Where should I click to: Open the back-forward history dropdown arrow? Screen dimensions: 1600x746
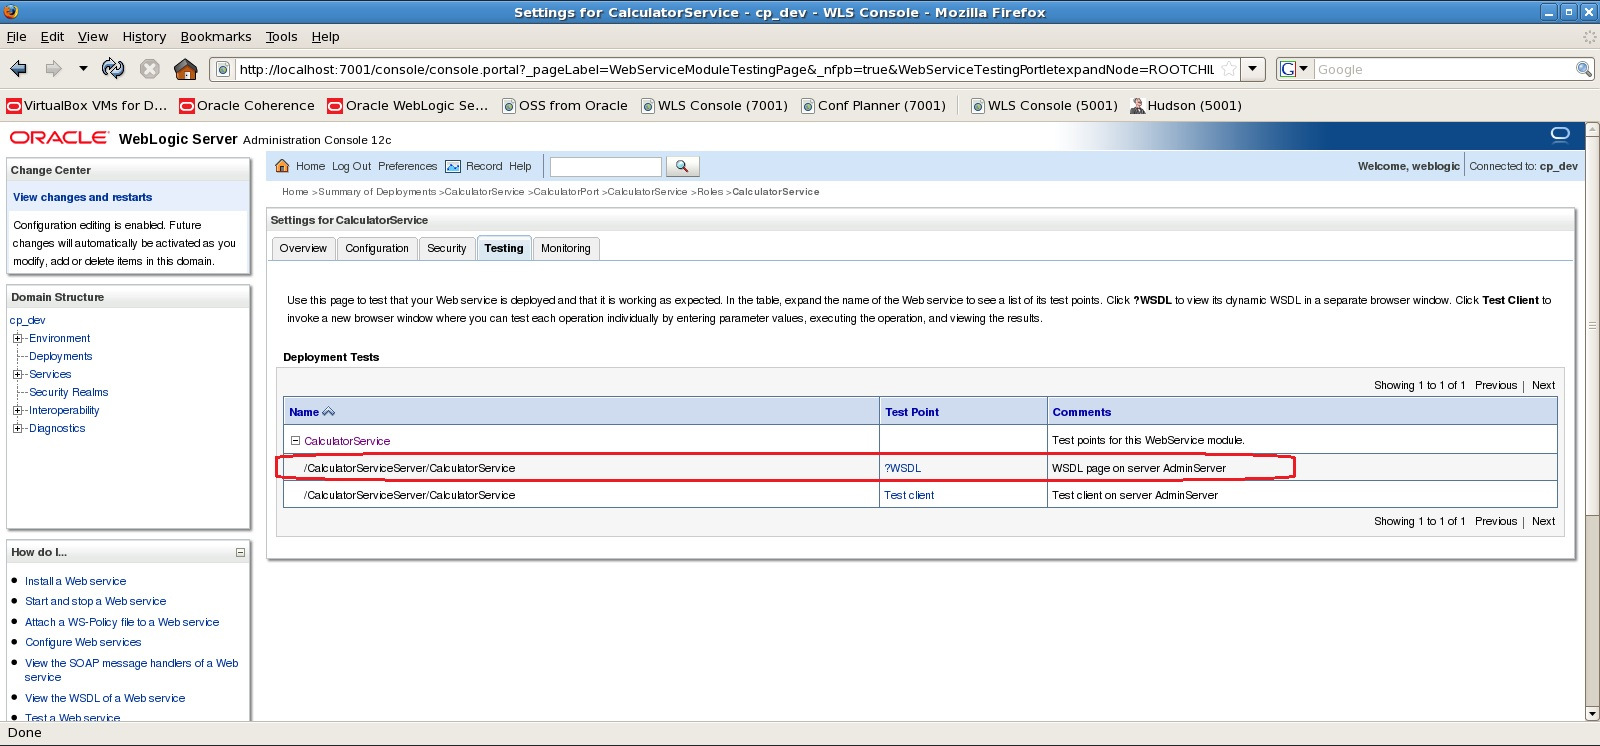click(x=83, y=69)
